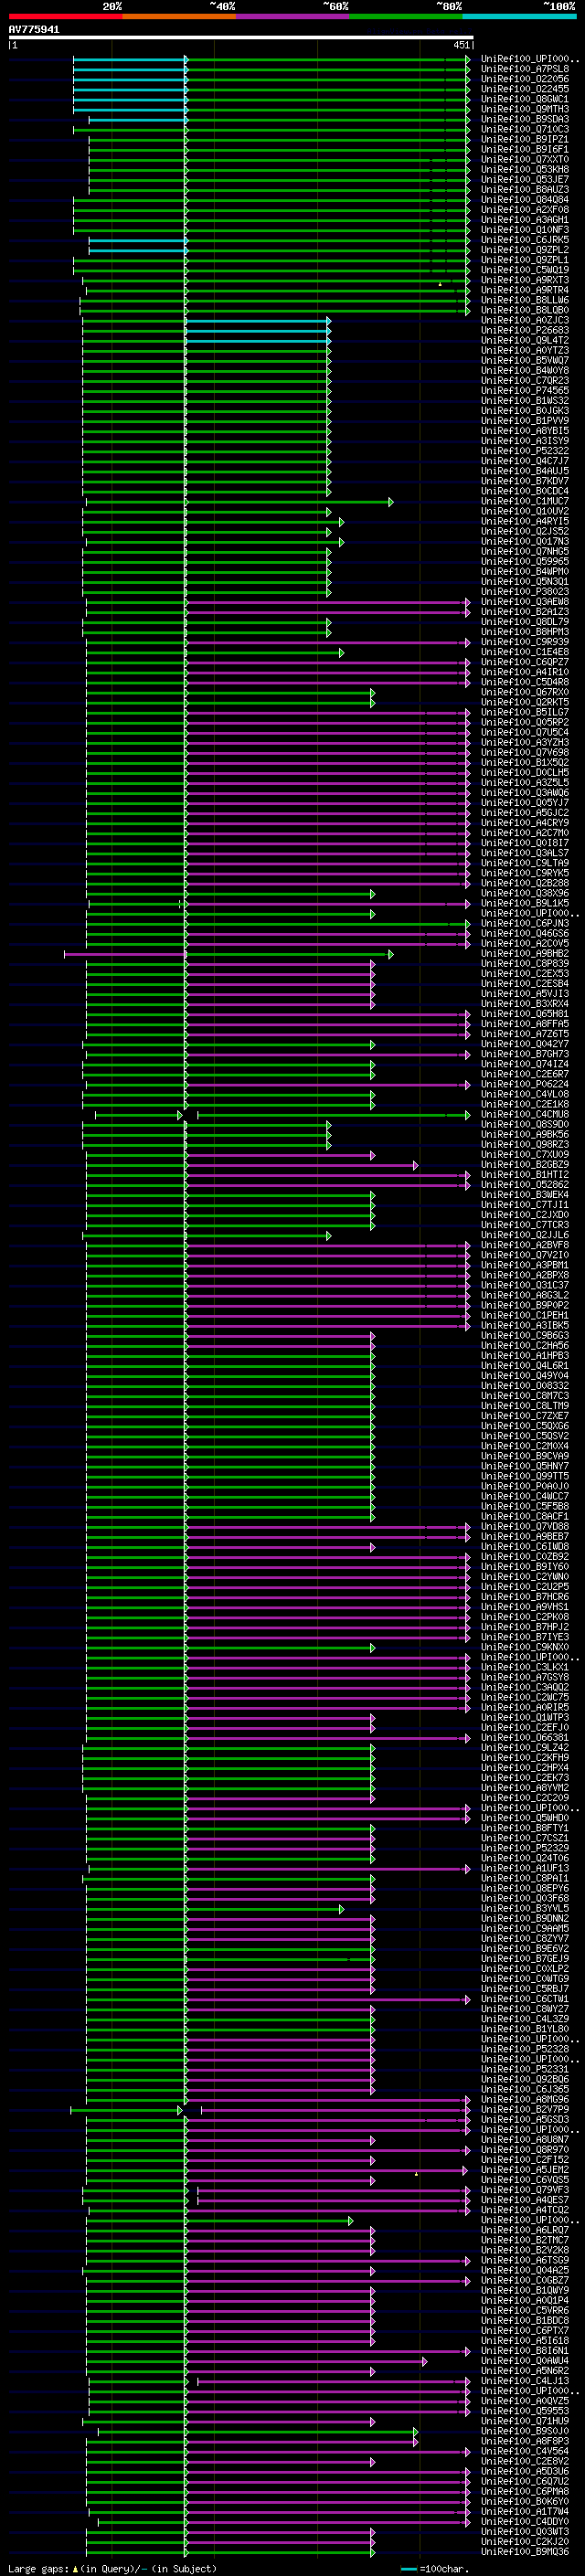Open hit UniRef100_B2GBZ9
The height and width of the screenshot is (2576, 585).
click(525, 1164)
